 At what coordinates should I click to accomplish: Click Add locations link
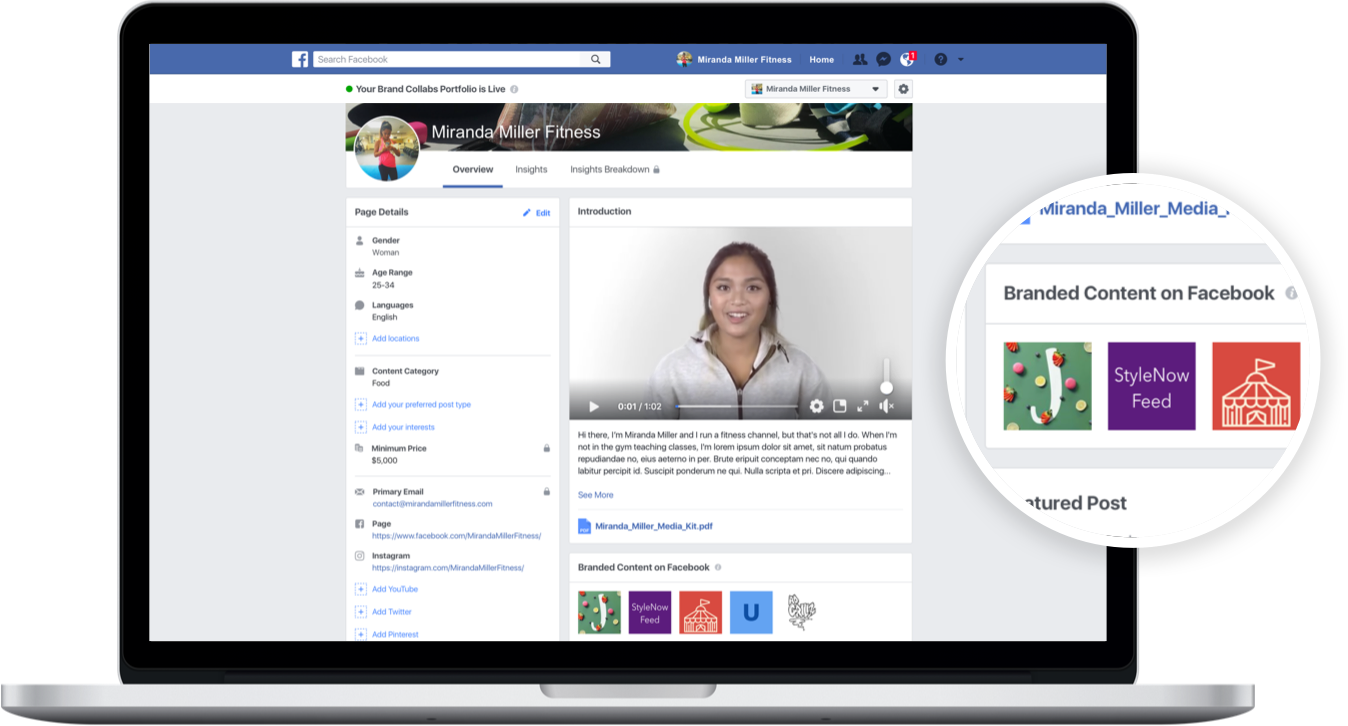[x=396, y=339]
